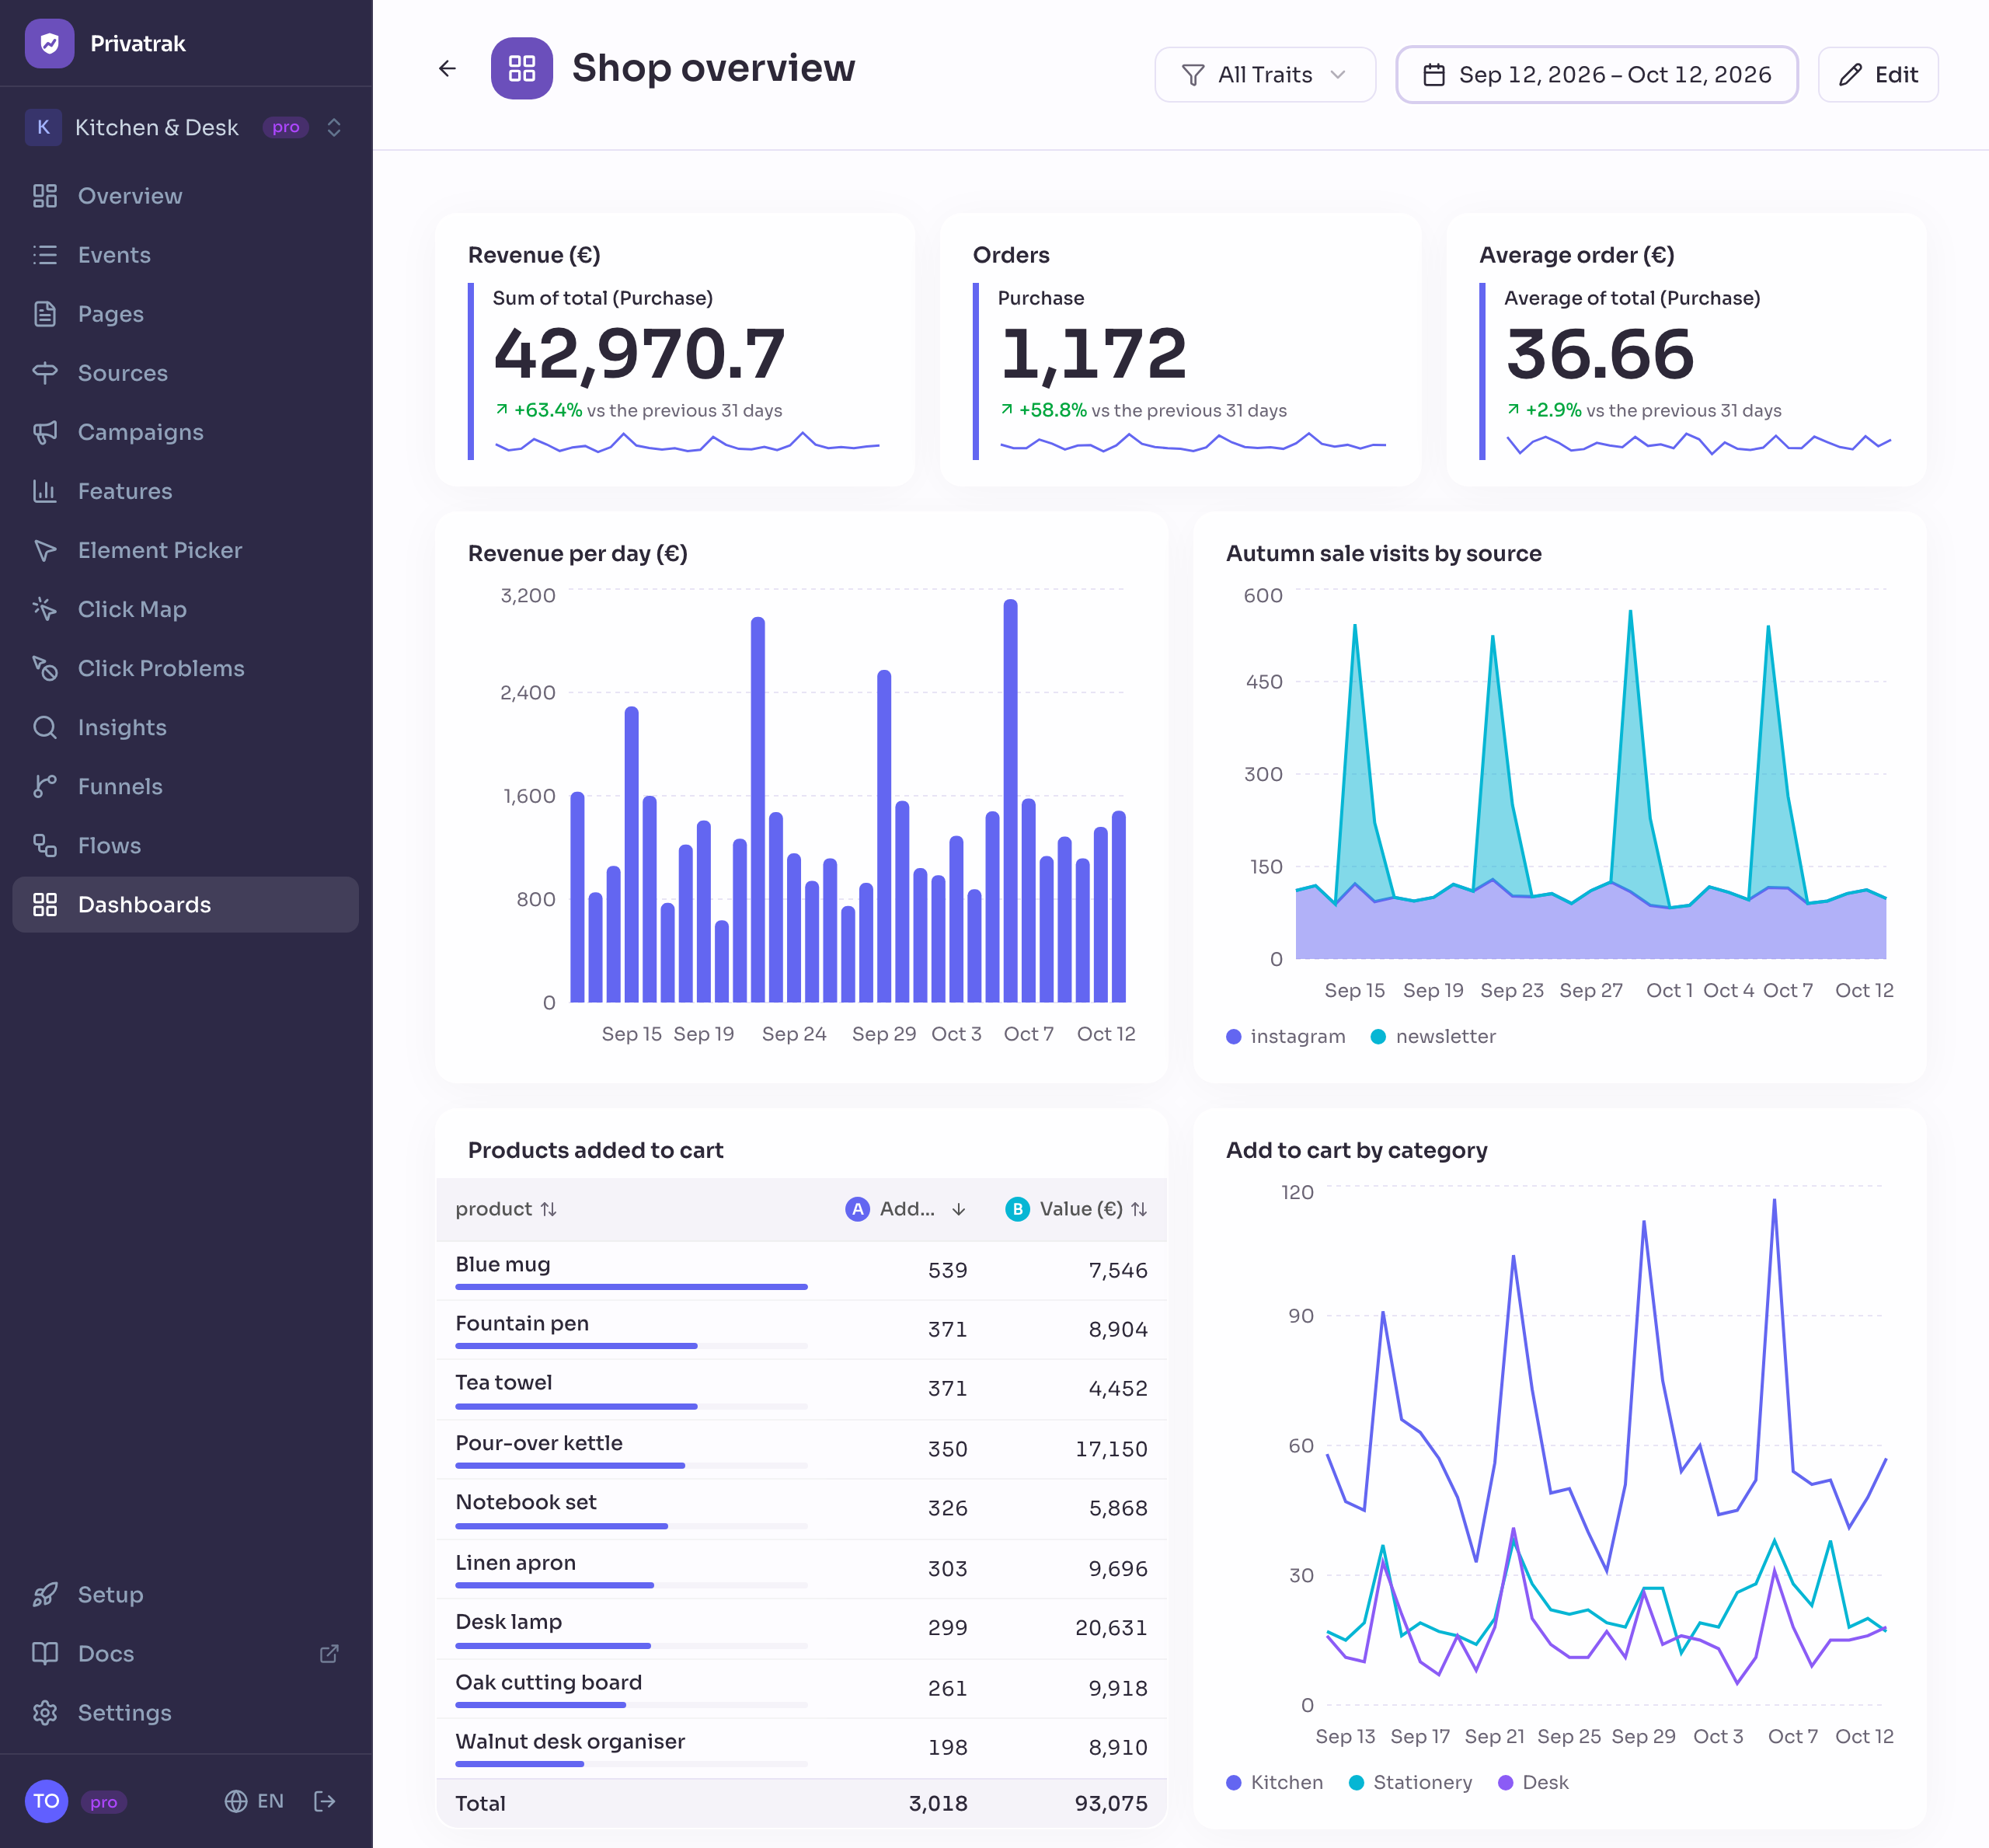Open the All Traits filter dropdown
1989x1848 pixels.
click(1265, 75)
